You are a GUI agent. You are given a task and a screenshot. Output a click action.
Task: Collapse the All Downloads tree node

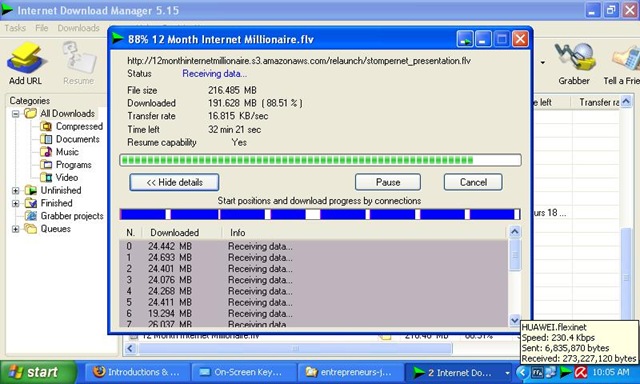pyautogui.click(x=16, y=114)
